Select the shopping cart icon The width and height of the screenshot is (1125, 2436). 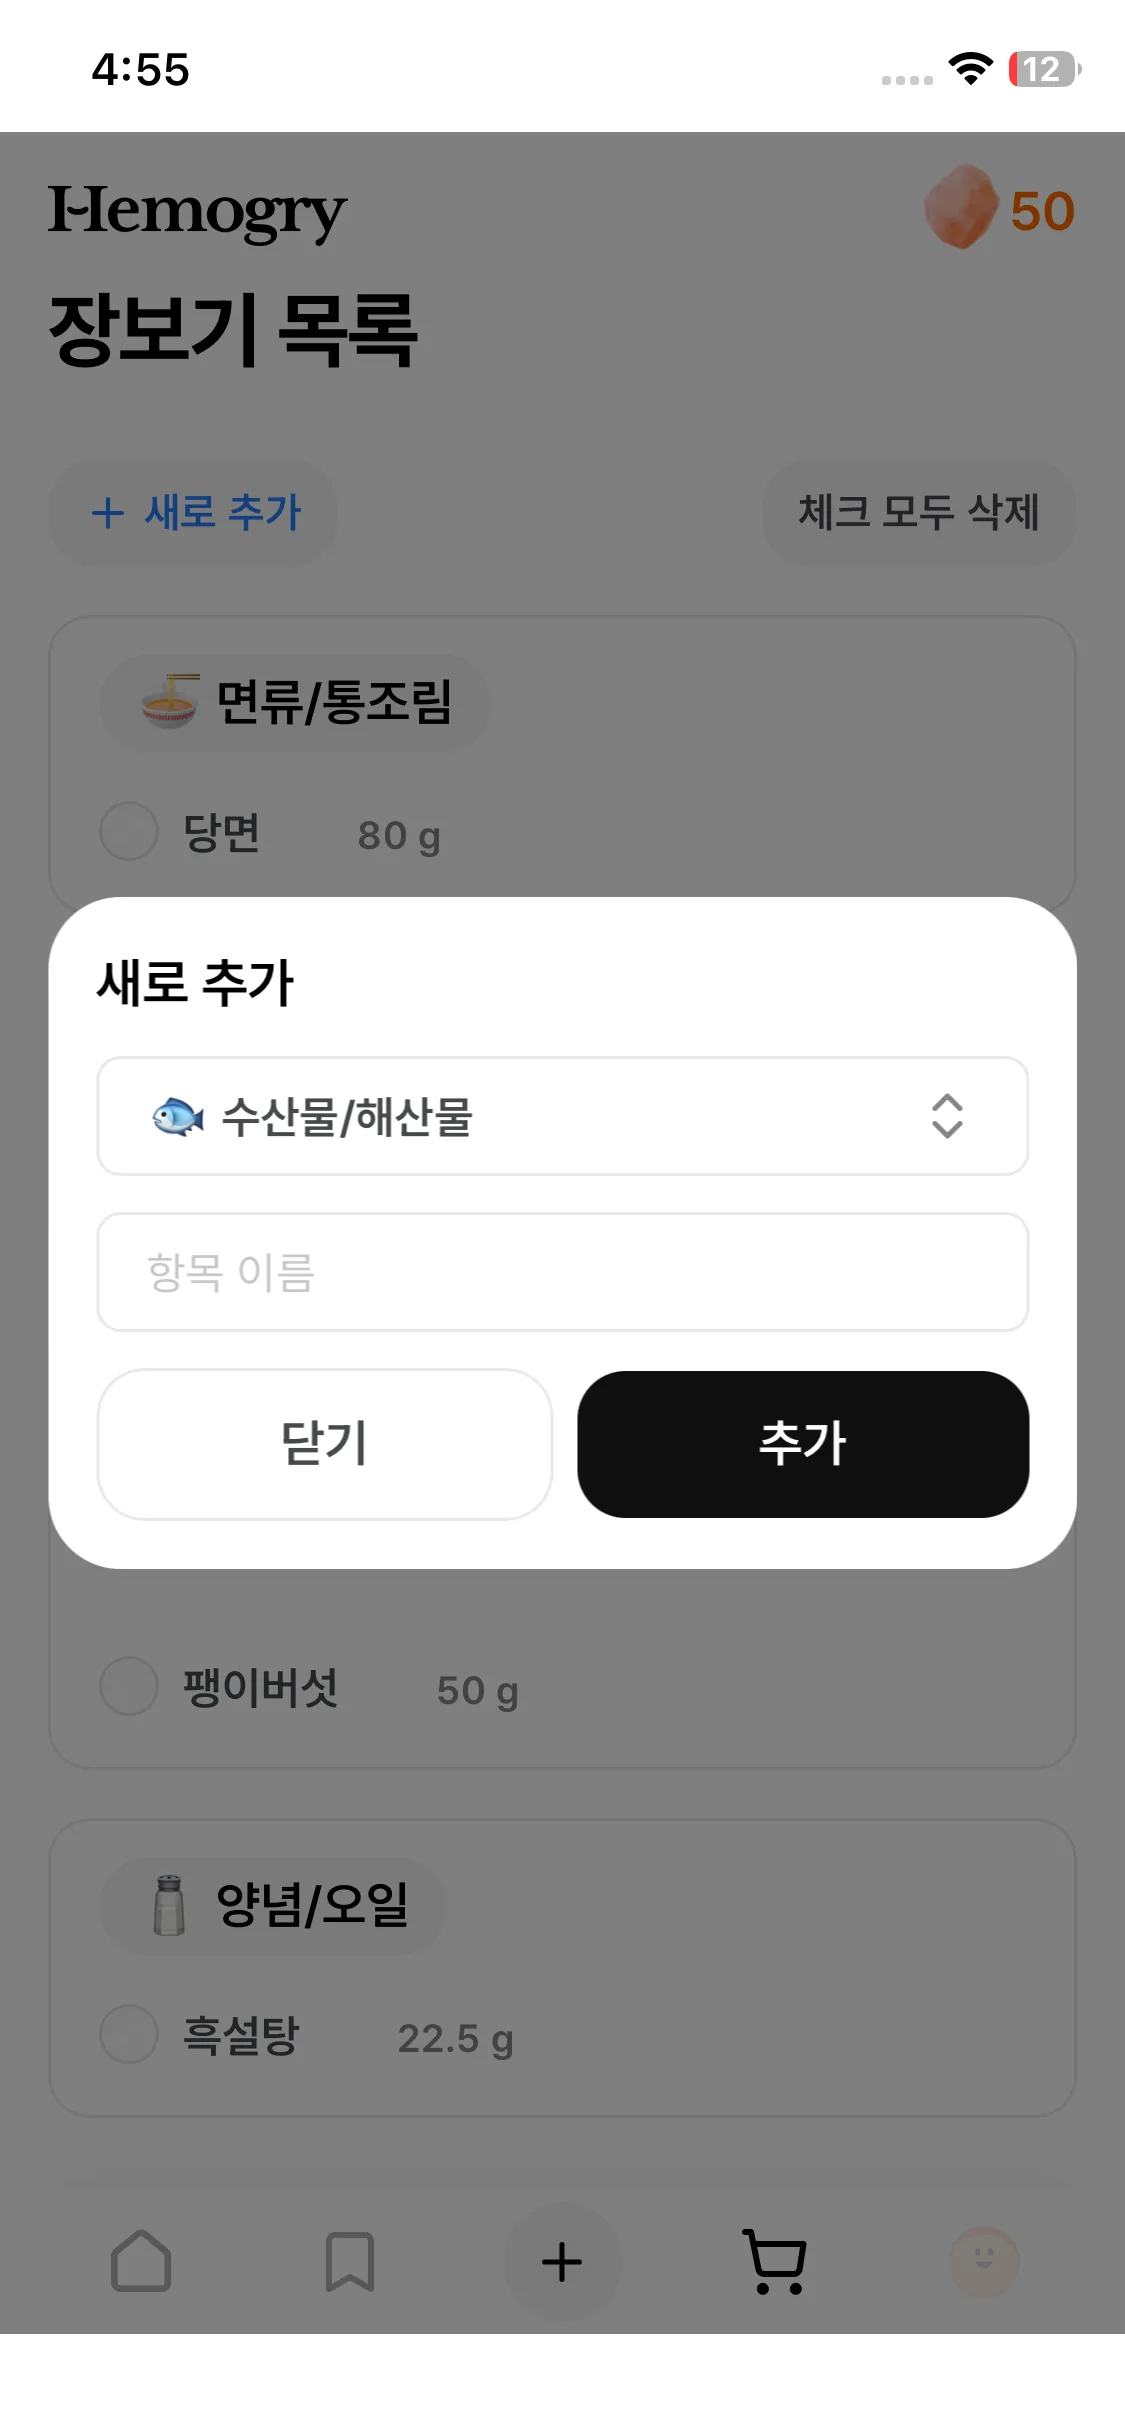[x=775, y=2261]
